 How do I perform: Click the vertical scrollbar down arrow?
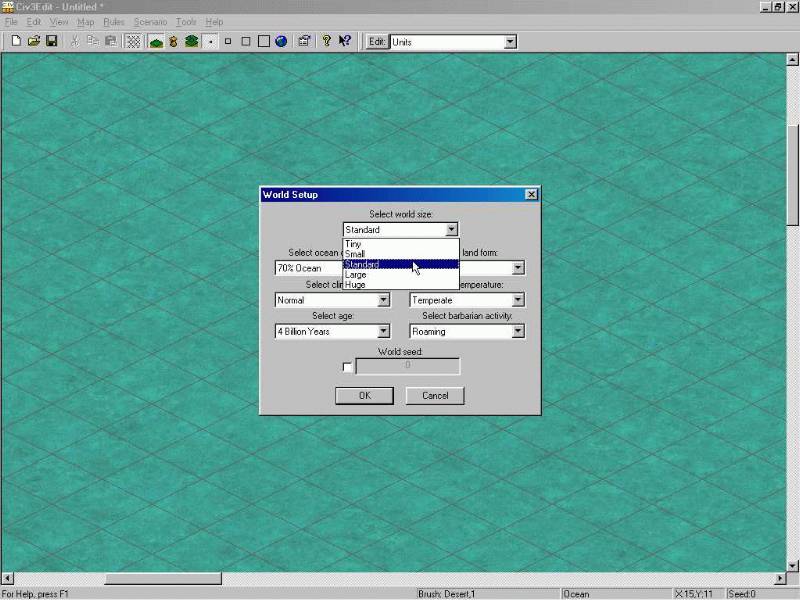(792, 565)
